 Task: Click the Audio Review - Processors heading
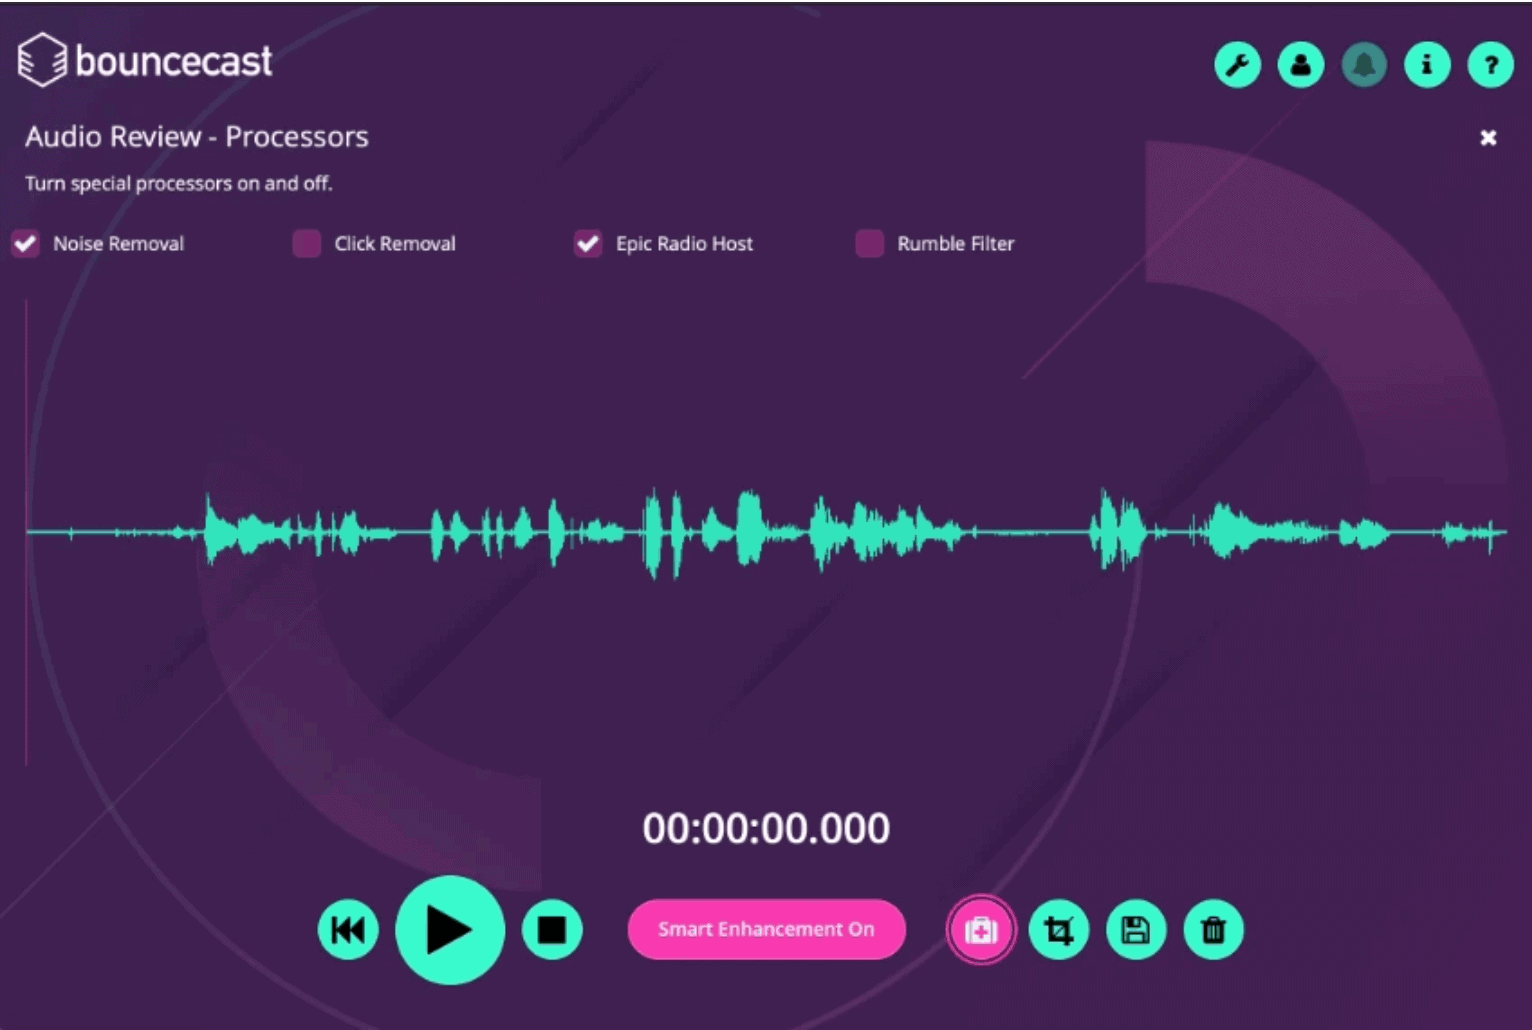[197, 137]
